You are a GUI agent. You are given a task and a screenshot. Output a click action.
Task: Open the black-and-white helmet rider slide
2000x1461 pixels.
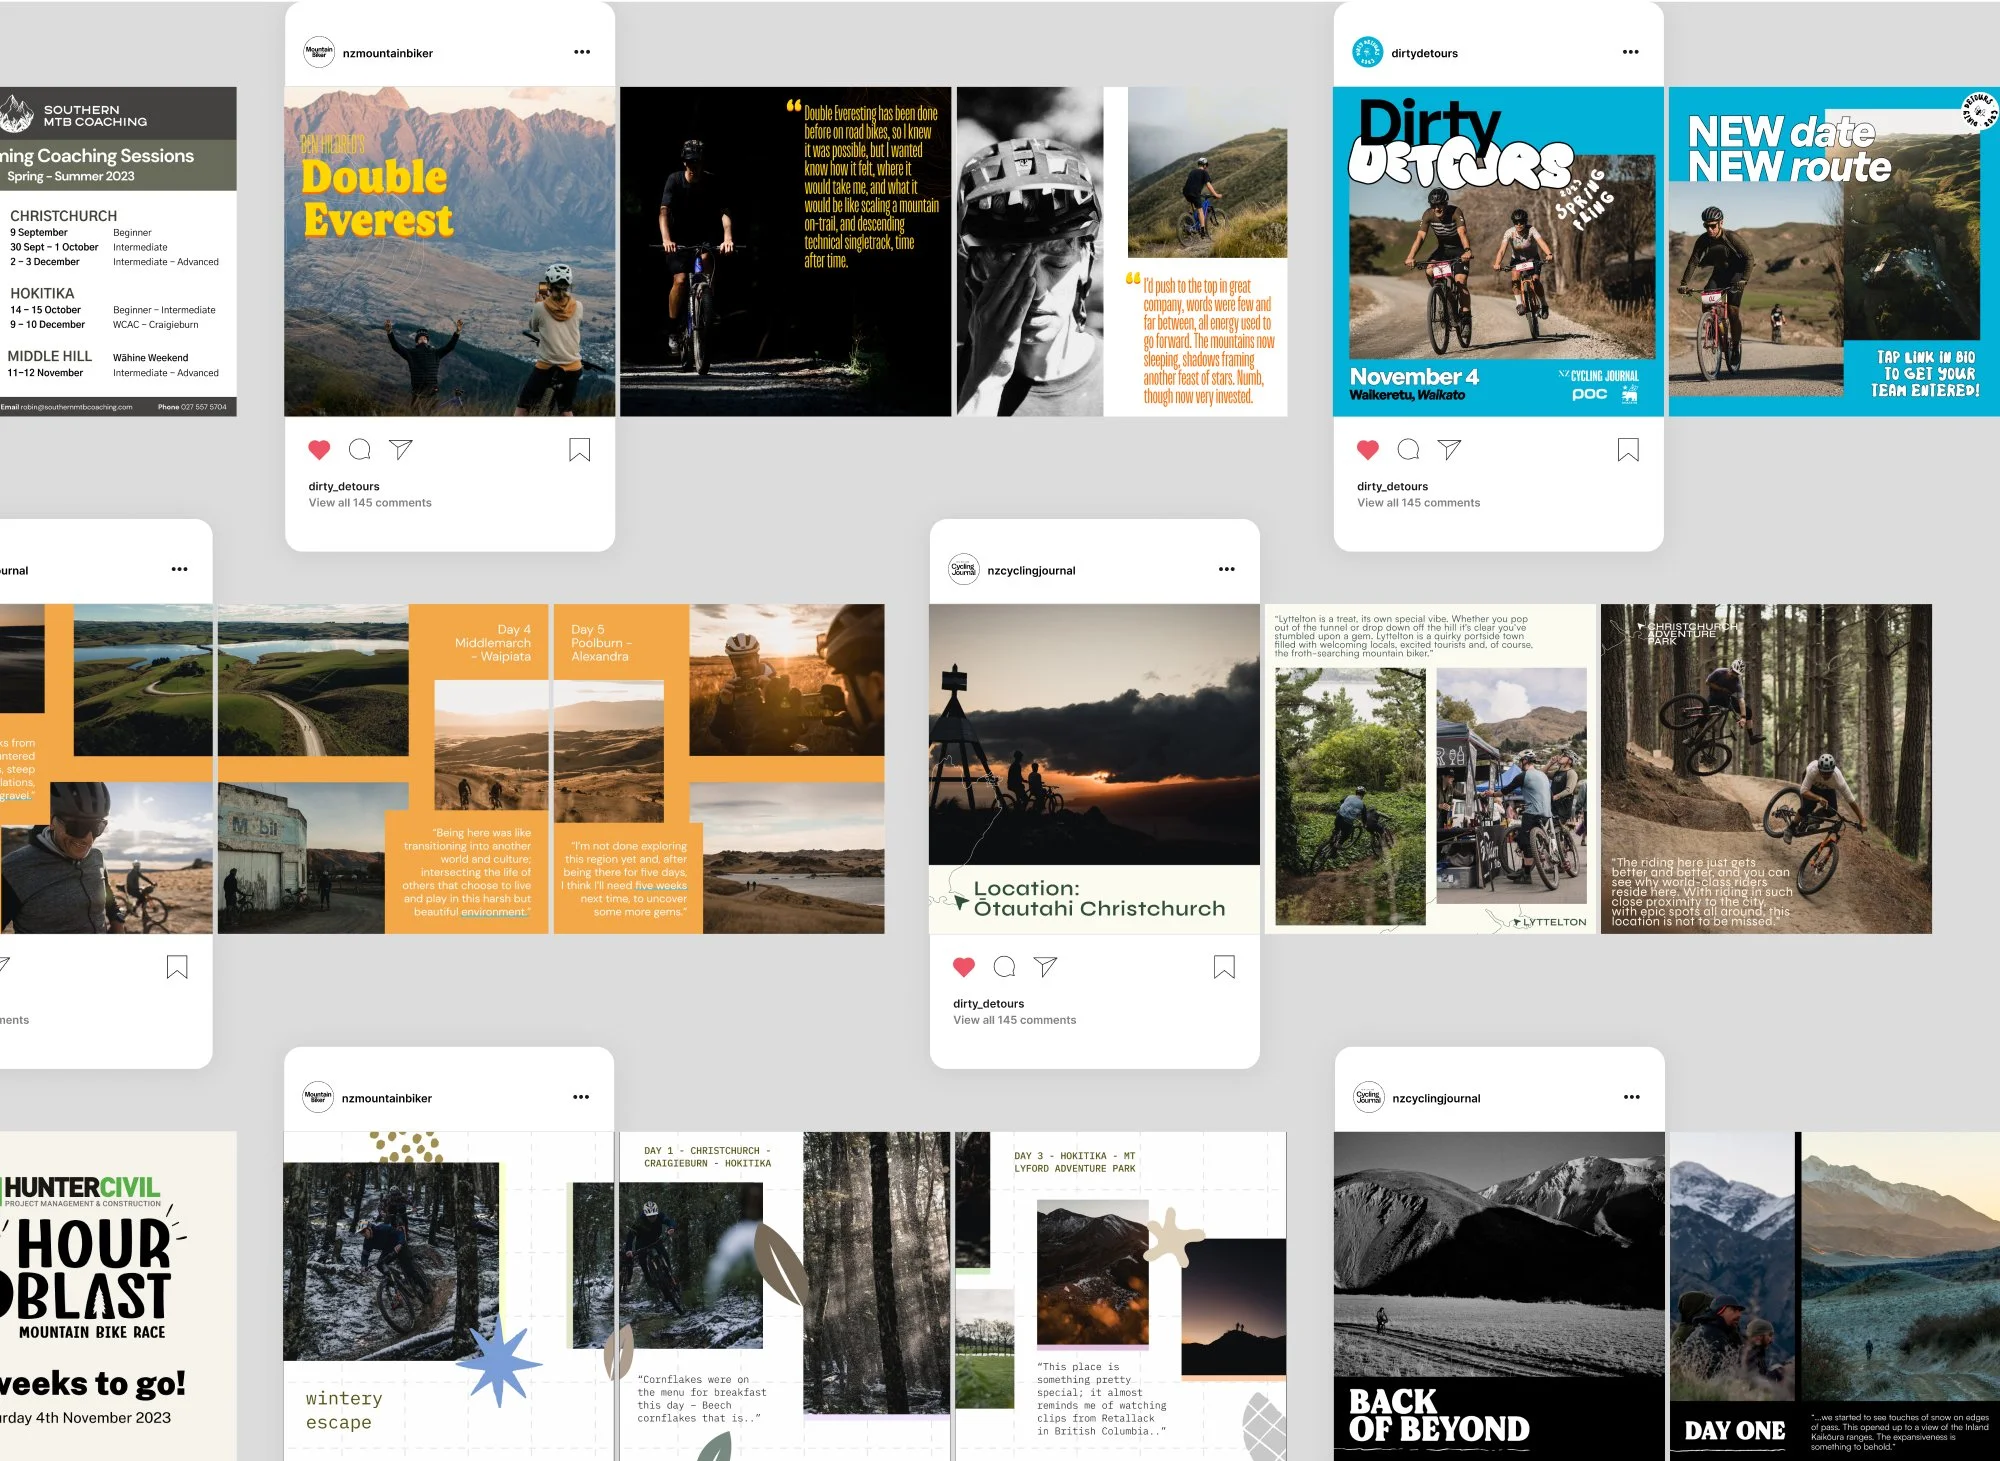[x=1122, y=251]
